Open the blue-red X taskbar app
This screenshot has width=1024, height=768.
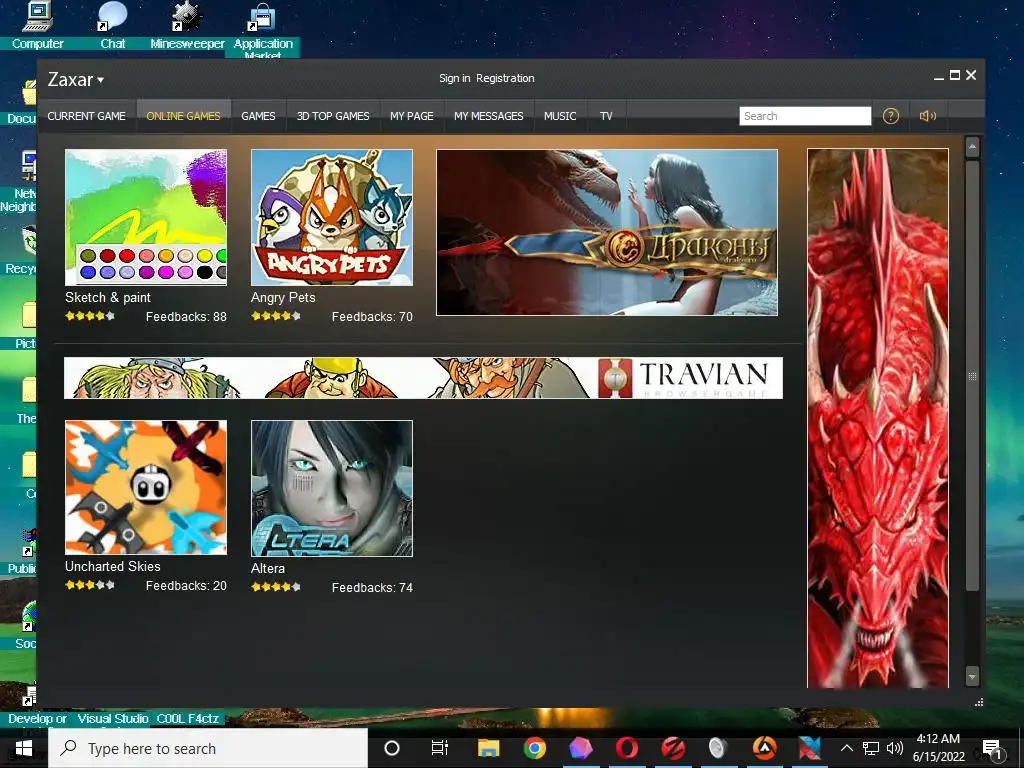tap(810, 748)
